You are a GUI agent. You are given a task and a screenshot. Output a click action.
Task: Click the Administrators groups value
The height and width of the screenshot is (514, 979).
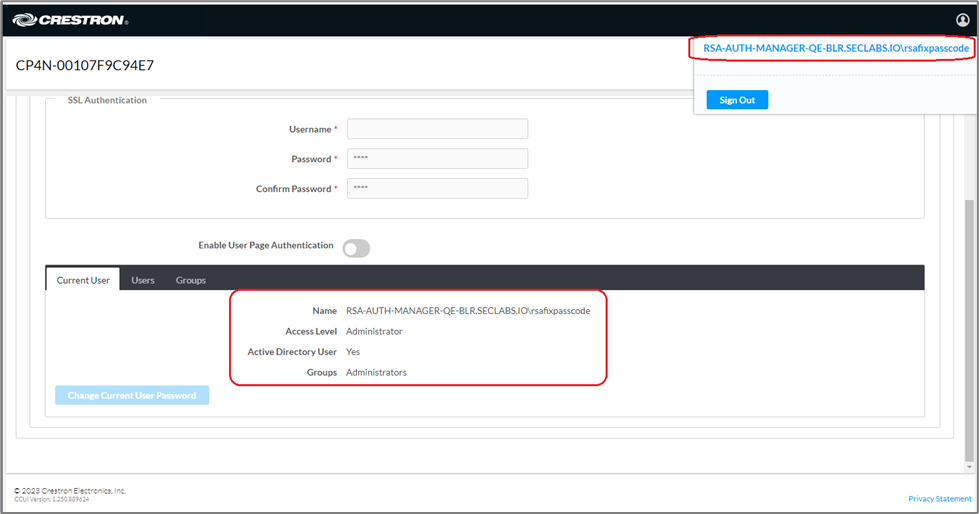376,372
